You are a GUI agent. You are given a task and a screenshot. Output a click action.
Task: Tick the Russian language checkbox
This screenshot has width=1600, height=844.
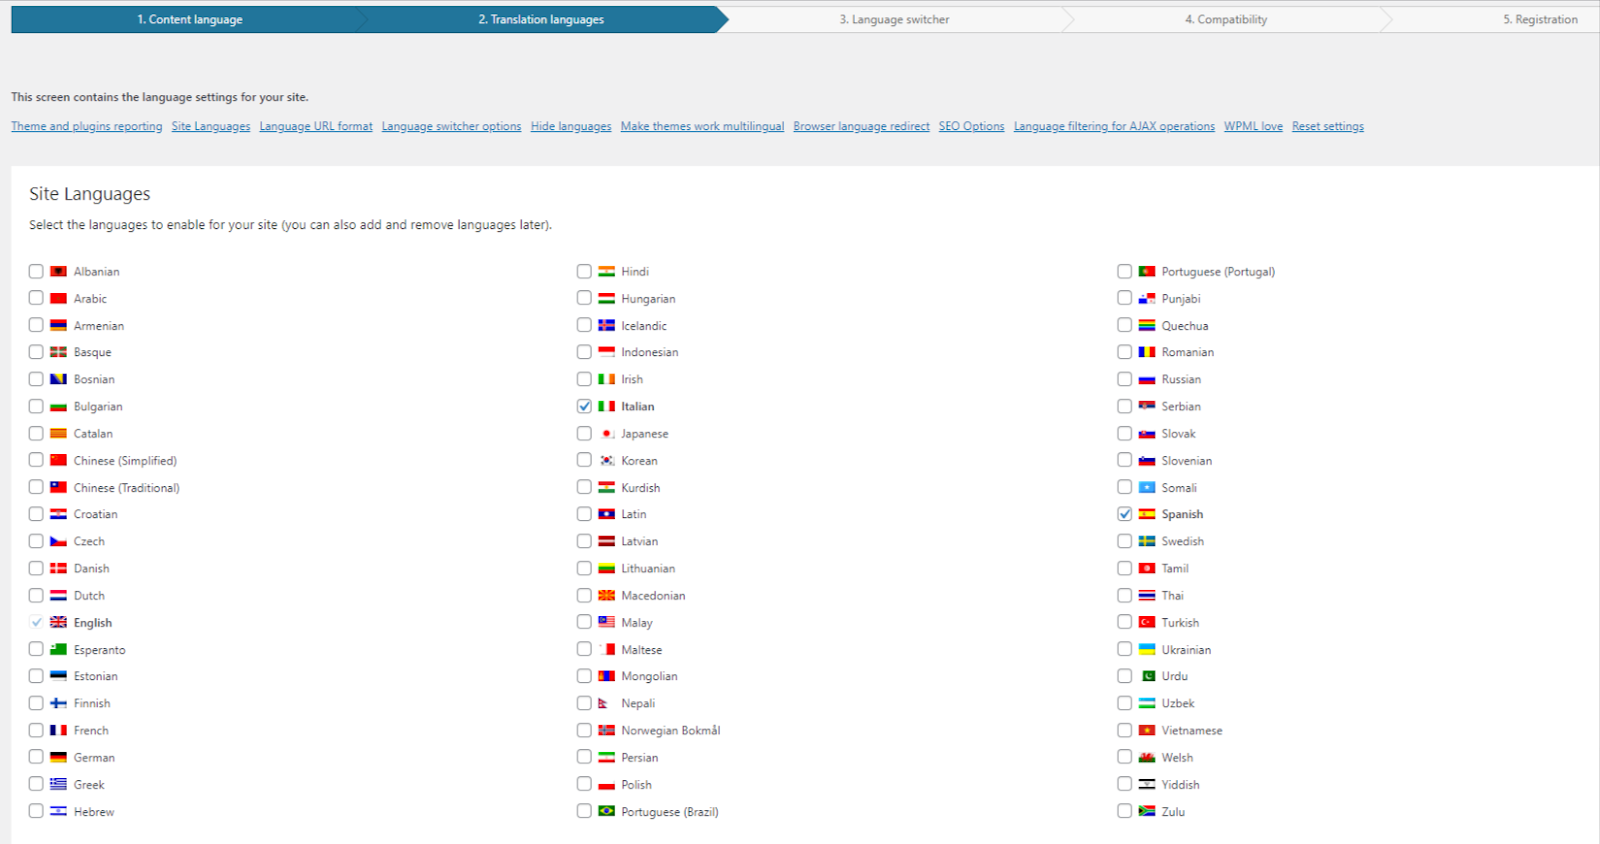tap(1125, 380)
